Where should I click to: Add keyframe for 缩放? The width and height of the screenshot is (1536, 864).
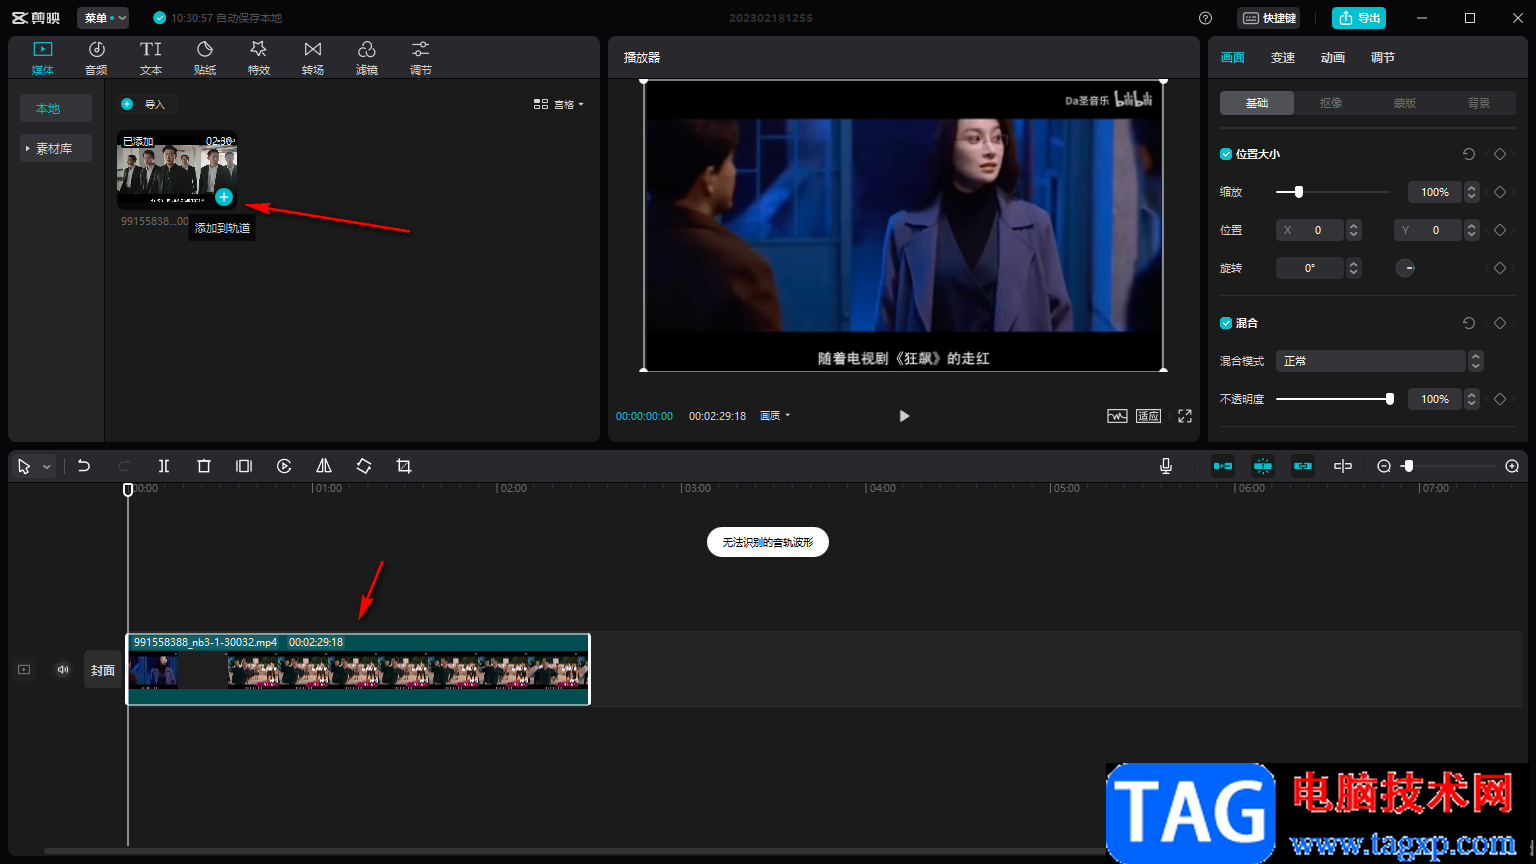click(x=1500, y=192)
